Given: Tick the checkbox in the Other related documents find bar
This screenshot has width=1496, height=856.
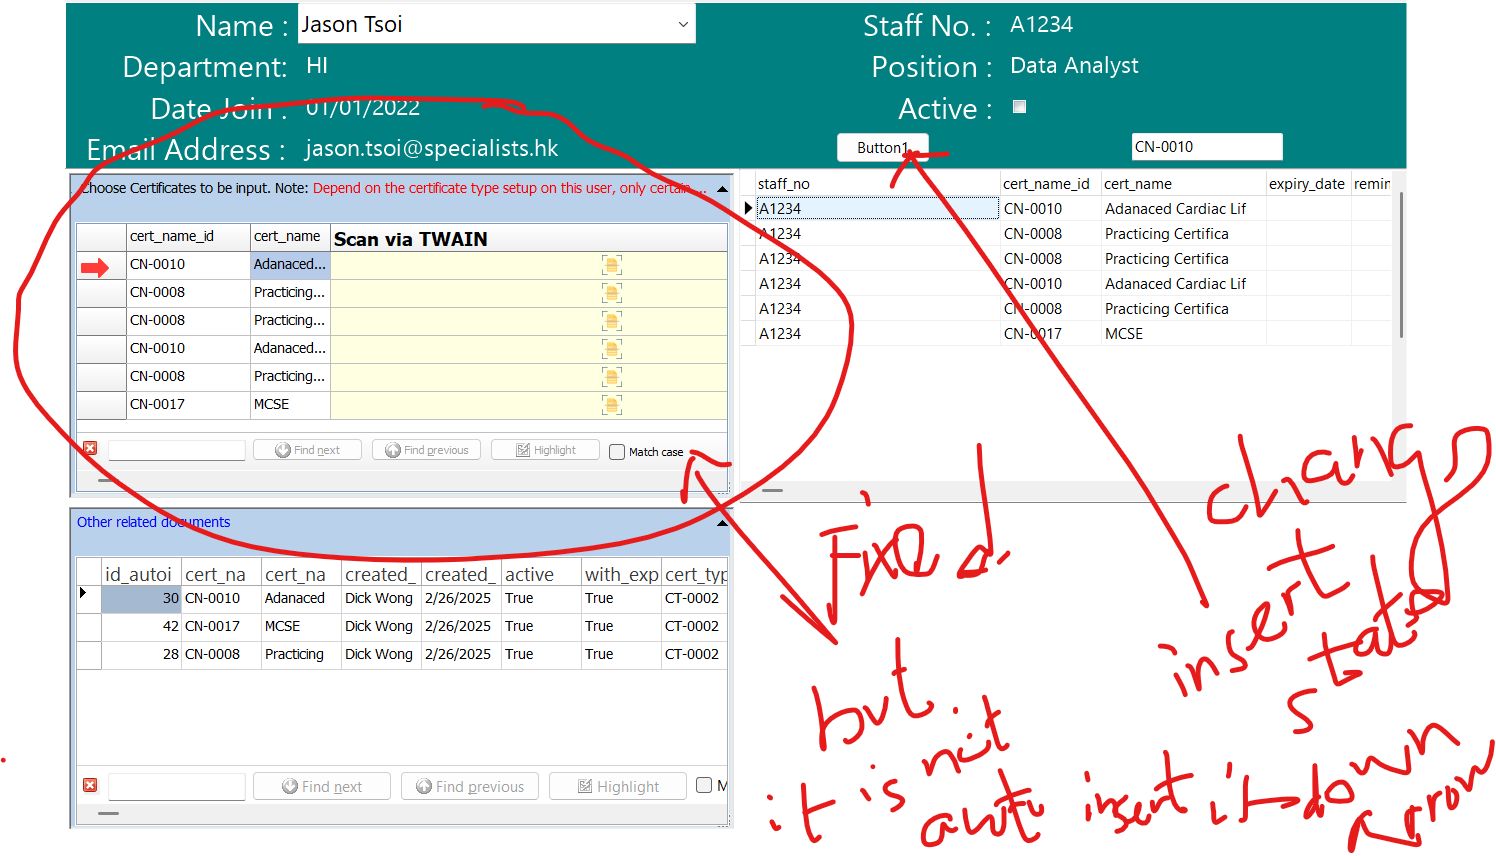Looking at the screenshot, I should pos(704,785).
